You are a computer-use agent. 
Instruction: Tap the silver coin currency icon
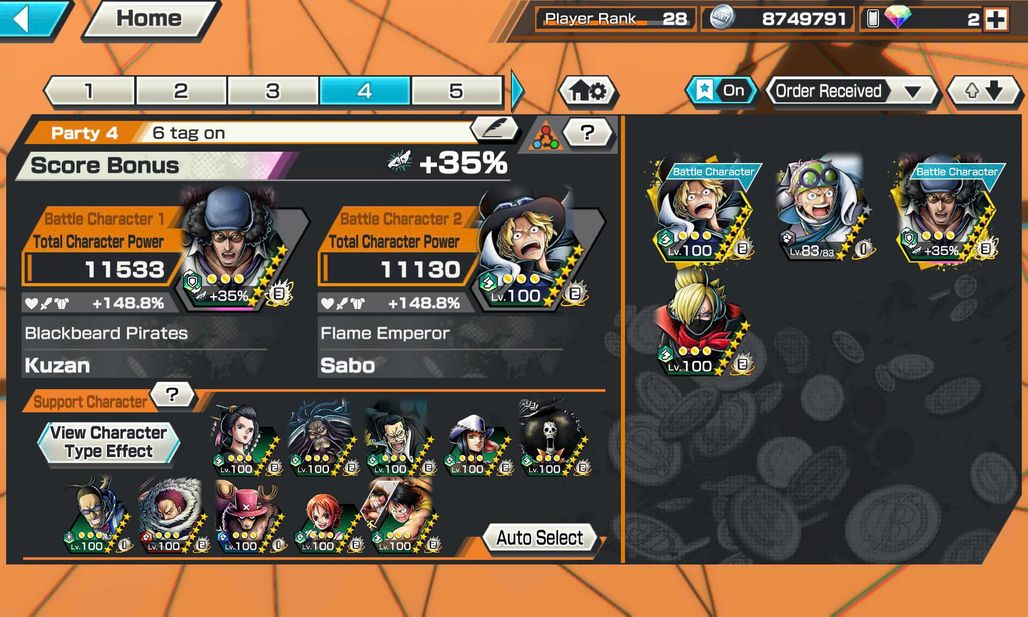[x=721, y=18]
